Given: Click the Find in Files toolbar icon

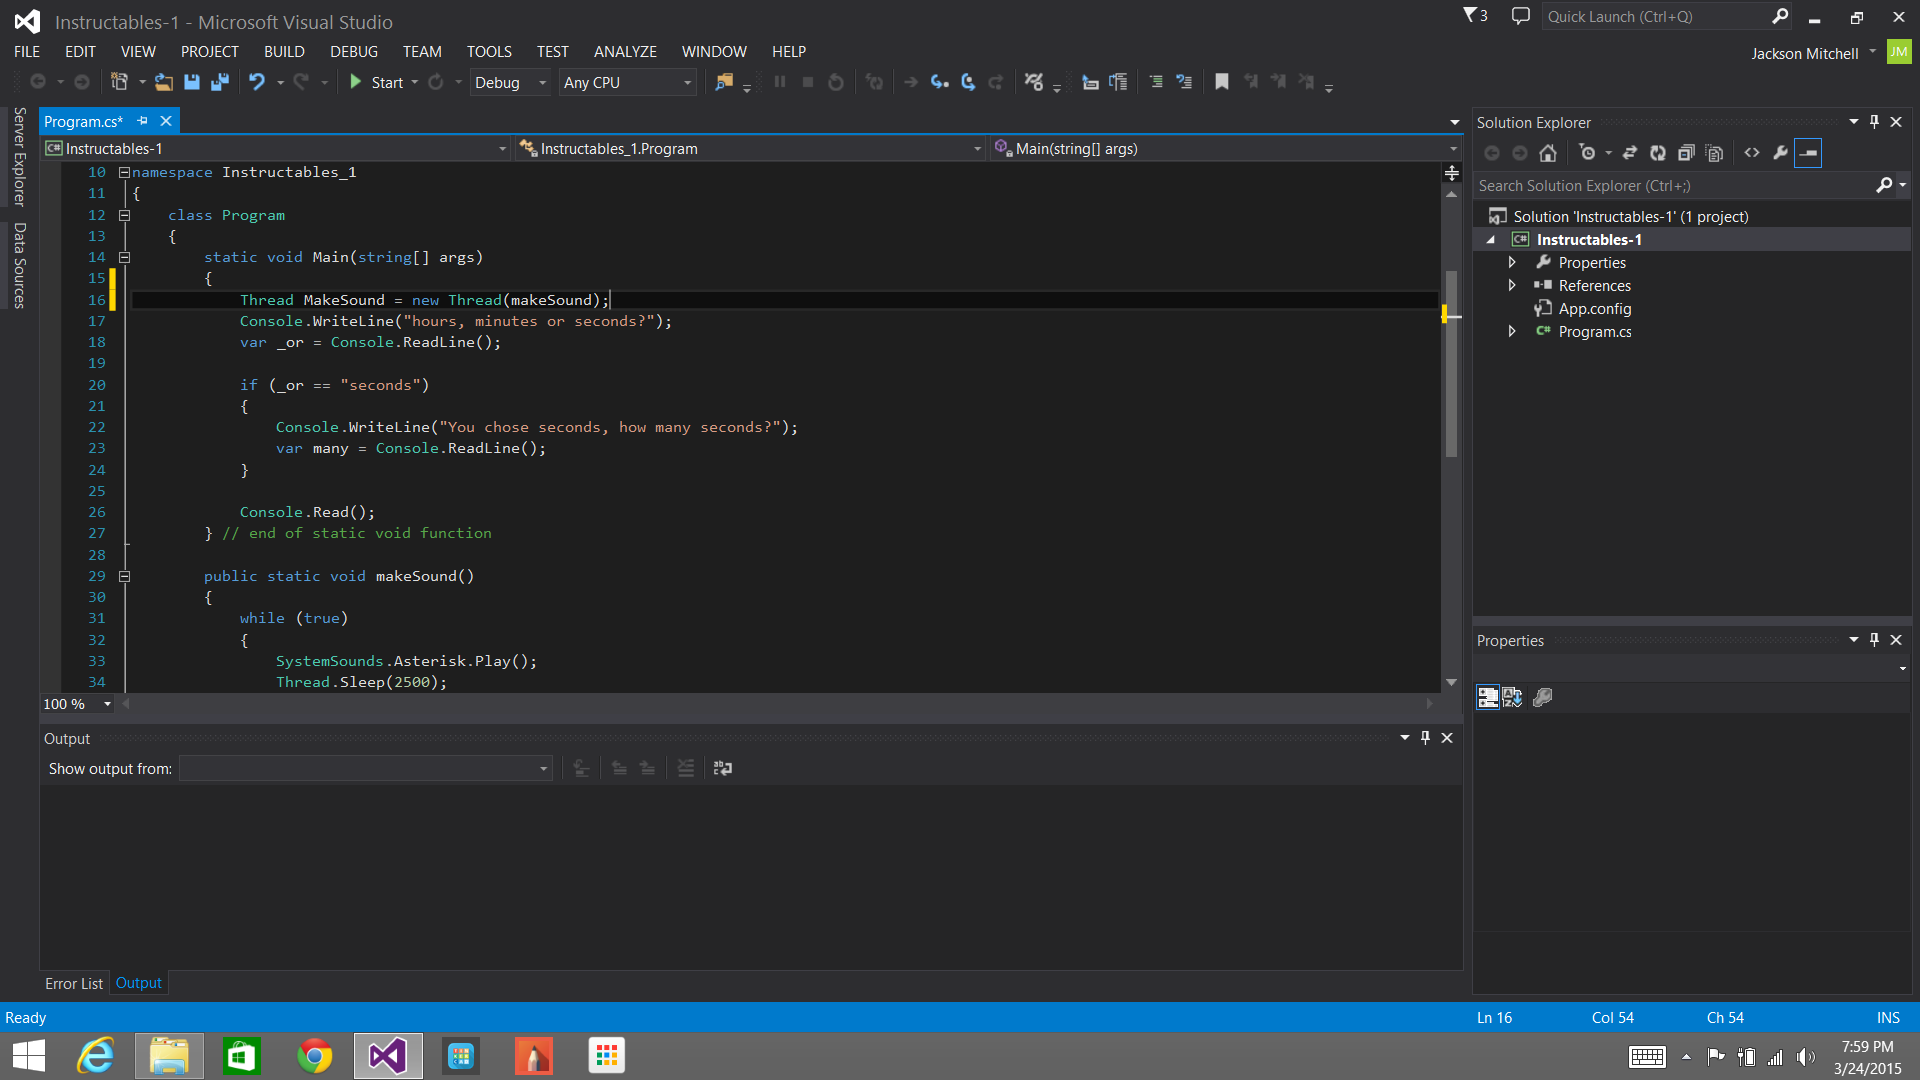Looking at the screenshot, I should pyautogui.click(x=724, y=82).
